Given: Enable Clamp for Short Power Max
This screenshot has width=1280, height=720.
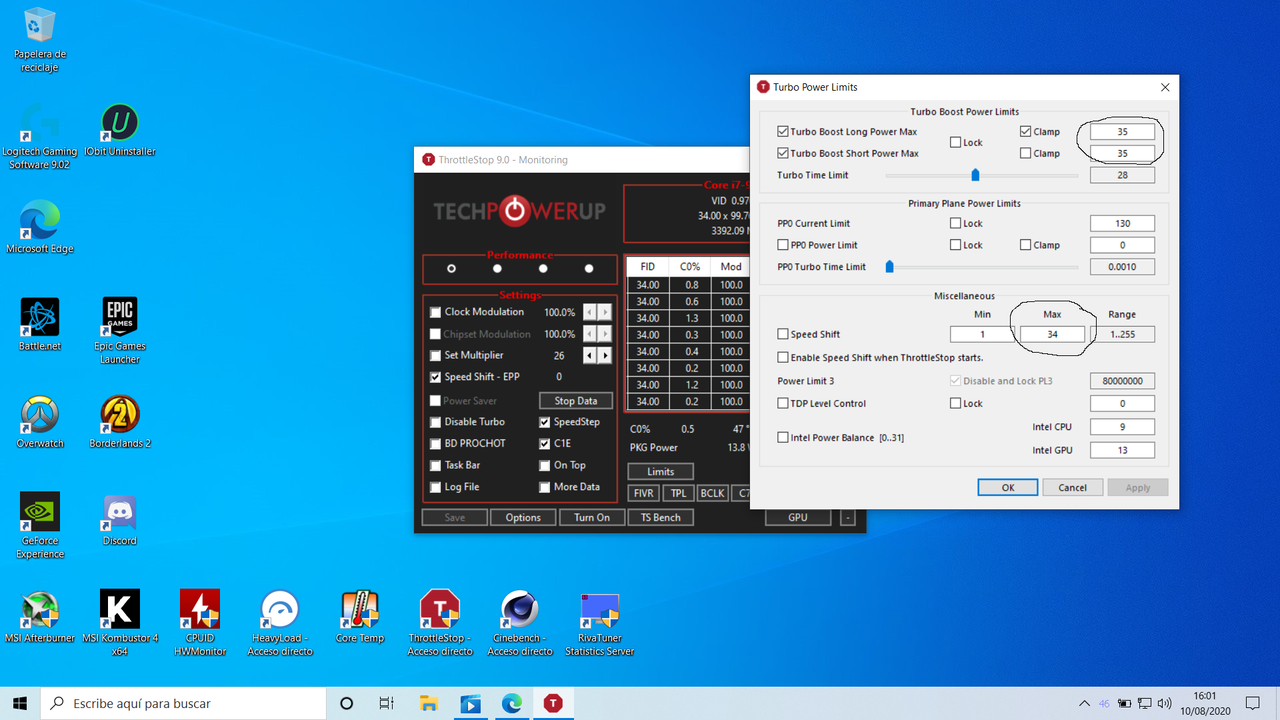Looking at the screenshot, I should pos(1026,153).
